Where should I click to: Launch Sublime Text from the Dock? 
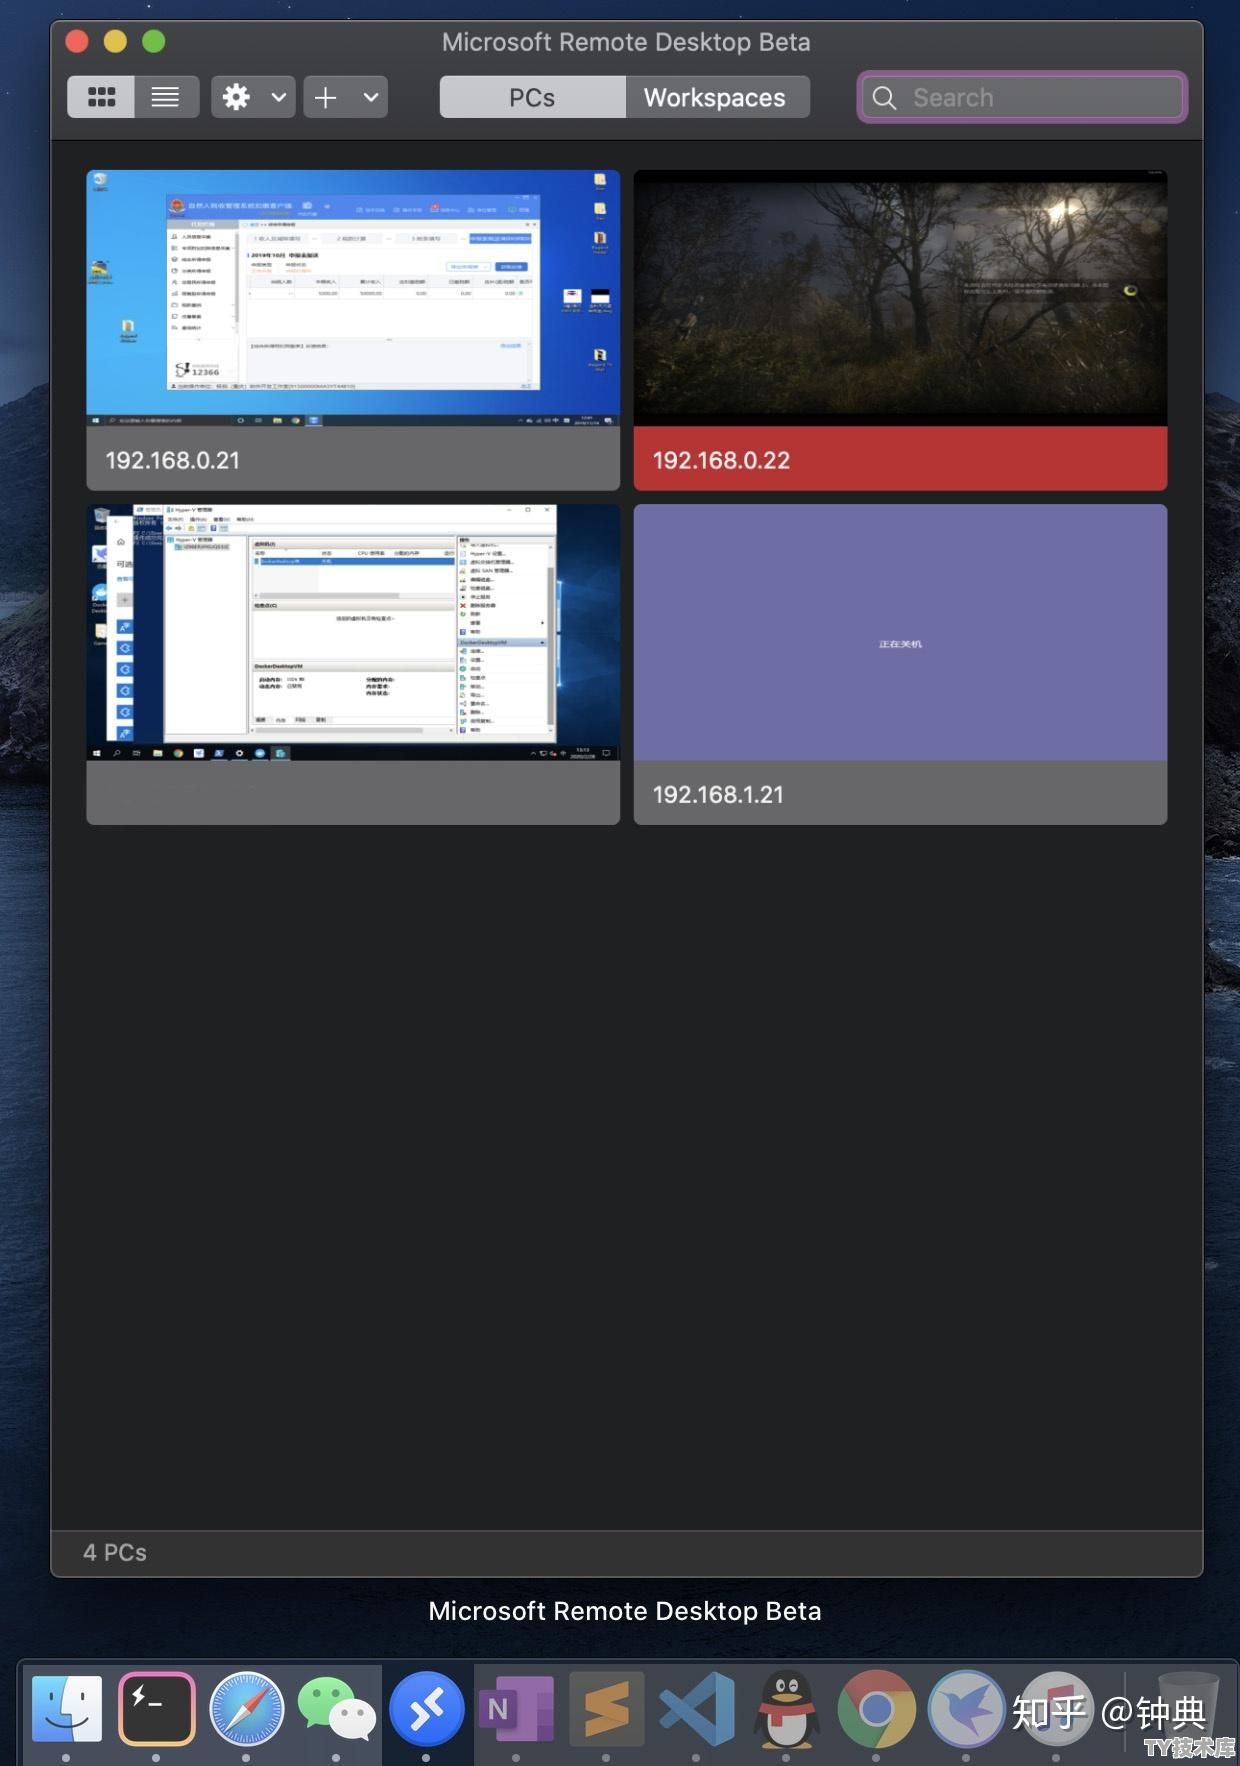tap(606, 1709)
